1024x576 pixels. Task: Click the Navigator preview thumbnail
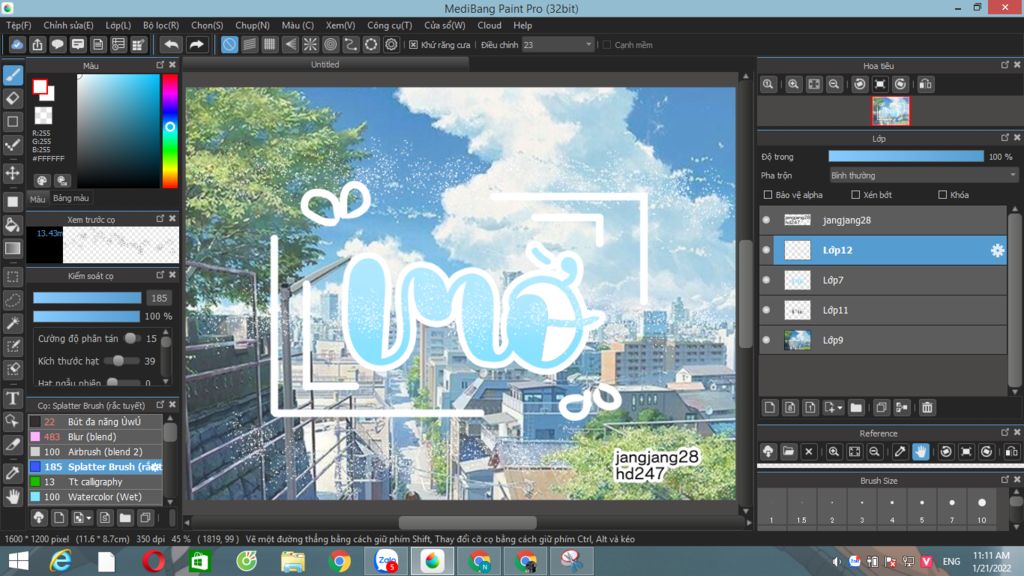click(x=890, y=111)
